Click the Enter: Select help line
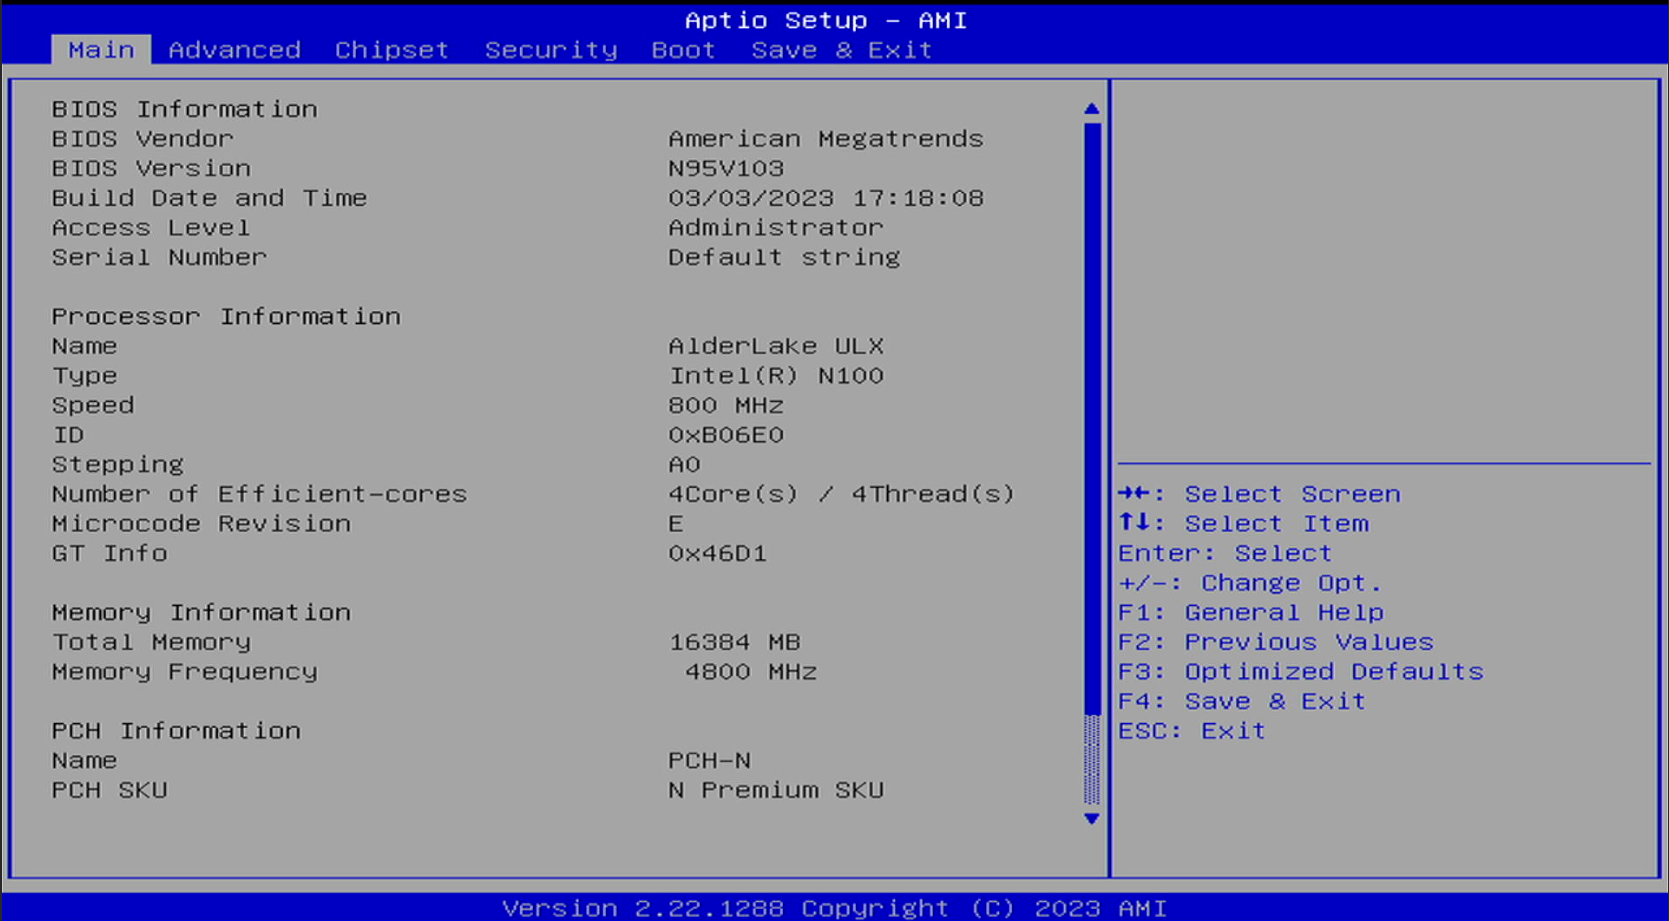The height and width of the screenshot is (921, 1669). point(1225,553)
